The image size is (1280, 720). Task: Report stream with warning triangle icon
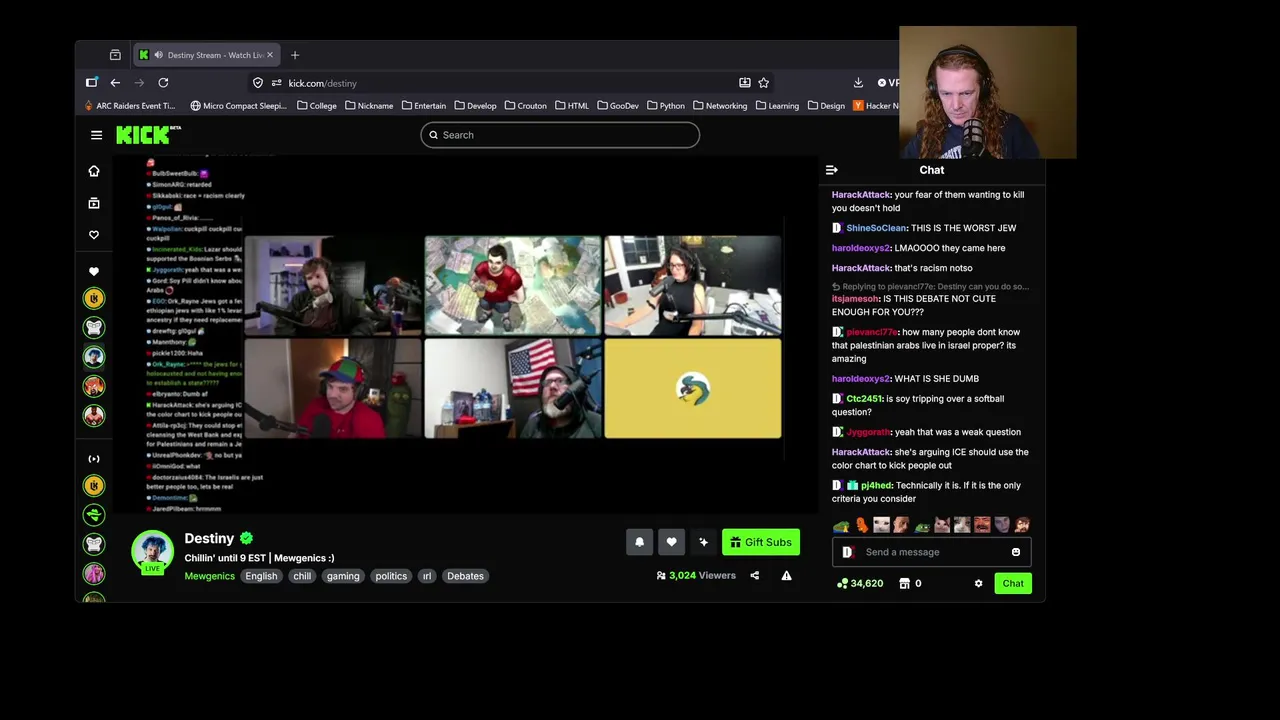[x=786, y=575]
